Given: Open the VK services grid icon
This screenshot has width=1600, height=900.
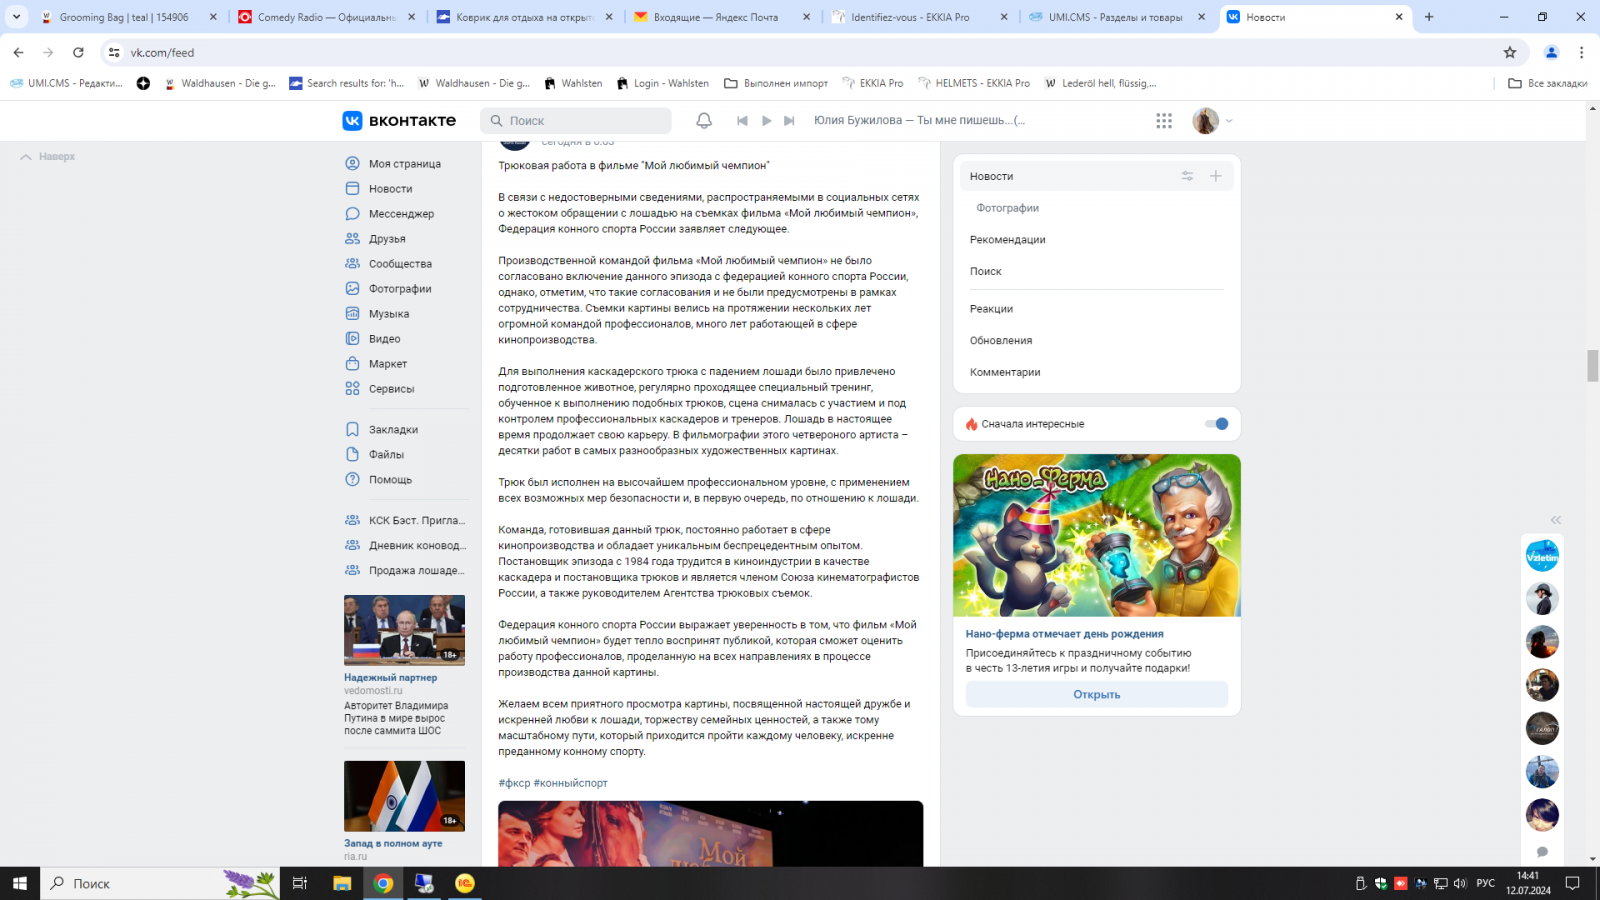Looking at the screenshot, I should [1164, 121].
